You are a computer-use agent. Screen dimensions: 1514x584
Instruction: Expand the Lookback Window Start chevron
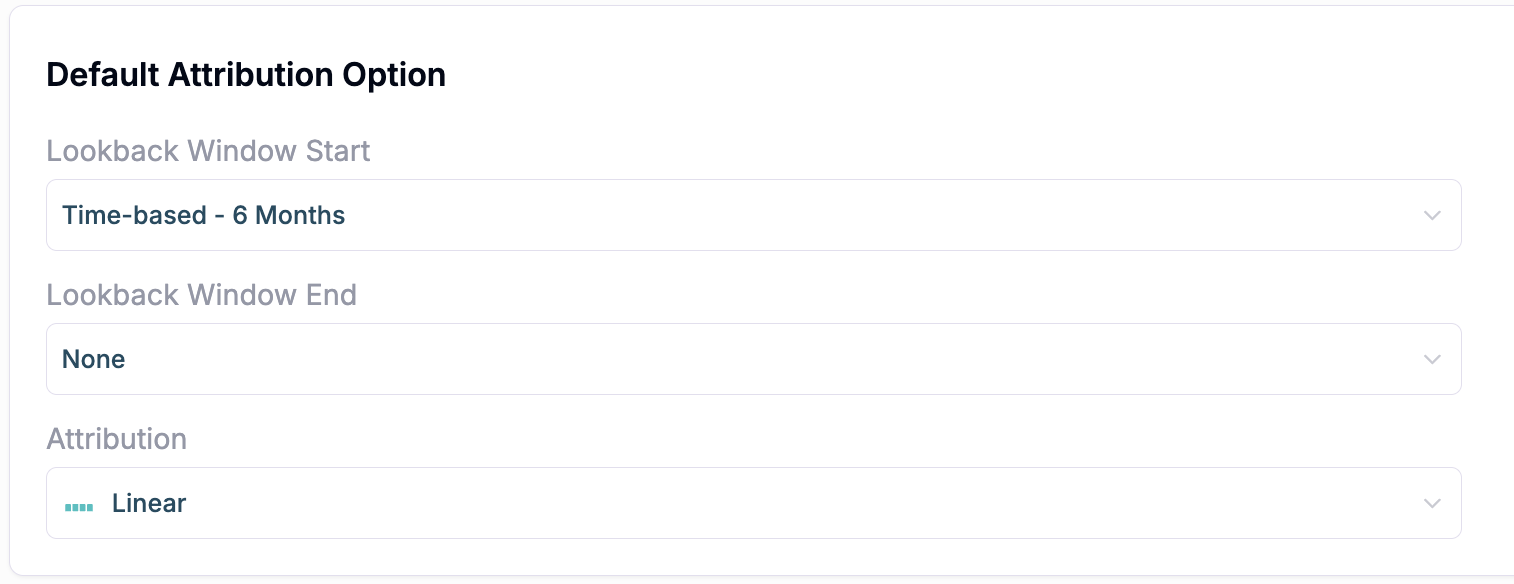(1432, 216)
